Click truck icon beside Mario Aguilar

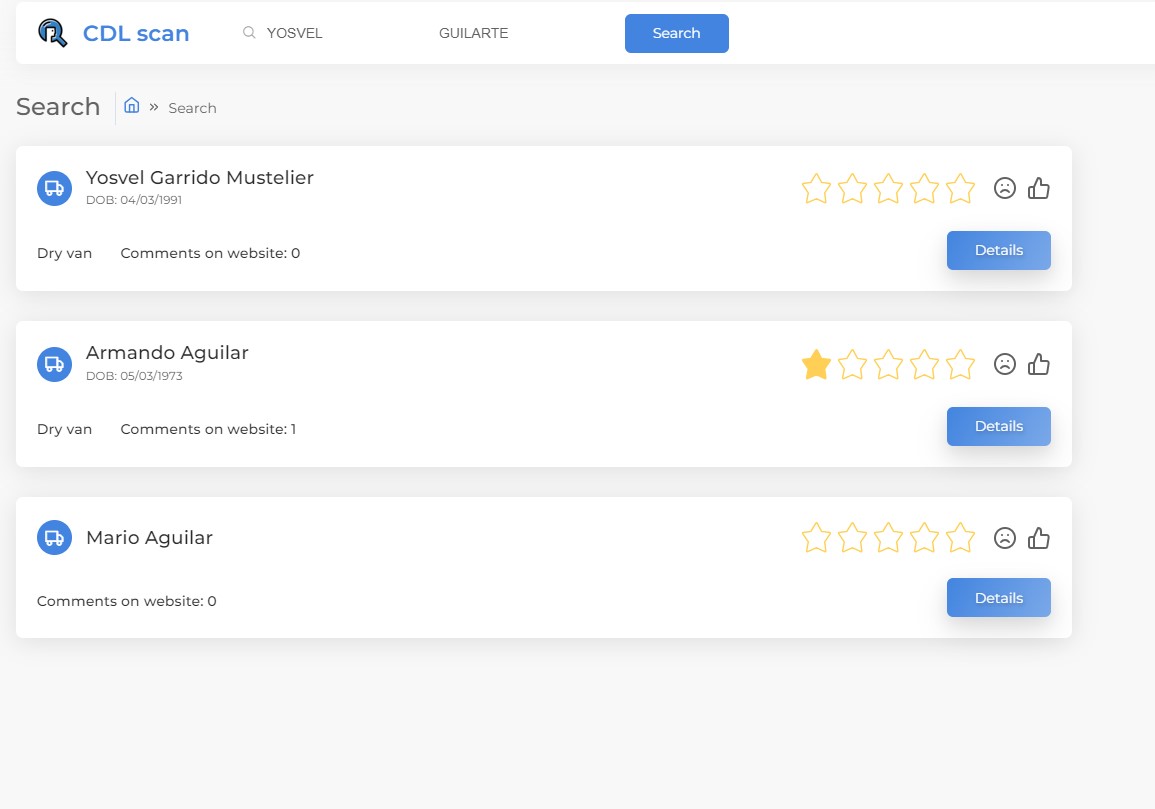point(54,537)
